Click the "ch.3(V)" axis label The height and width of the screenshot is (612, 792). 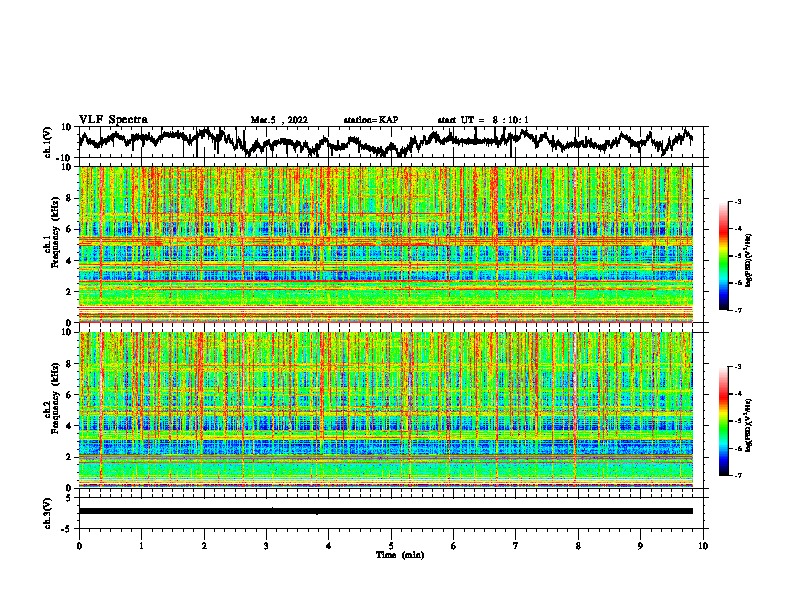point(48,513)
